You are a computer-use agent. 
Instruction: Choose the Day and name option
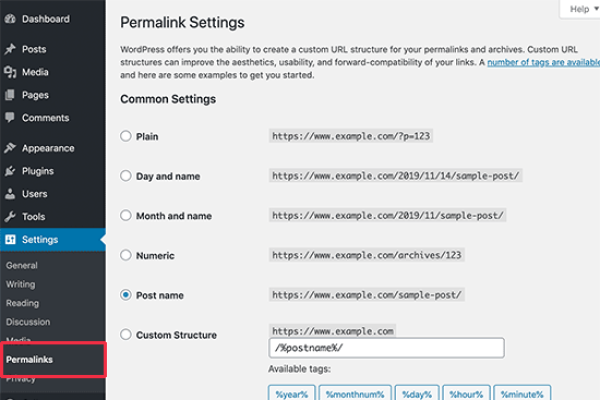[x=126, y=176]
